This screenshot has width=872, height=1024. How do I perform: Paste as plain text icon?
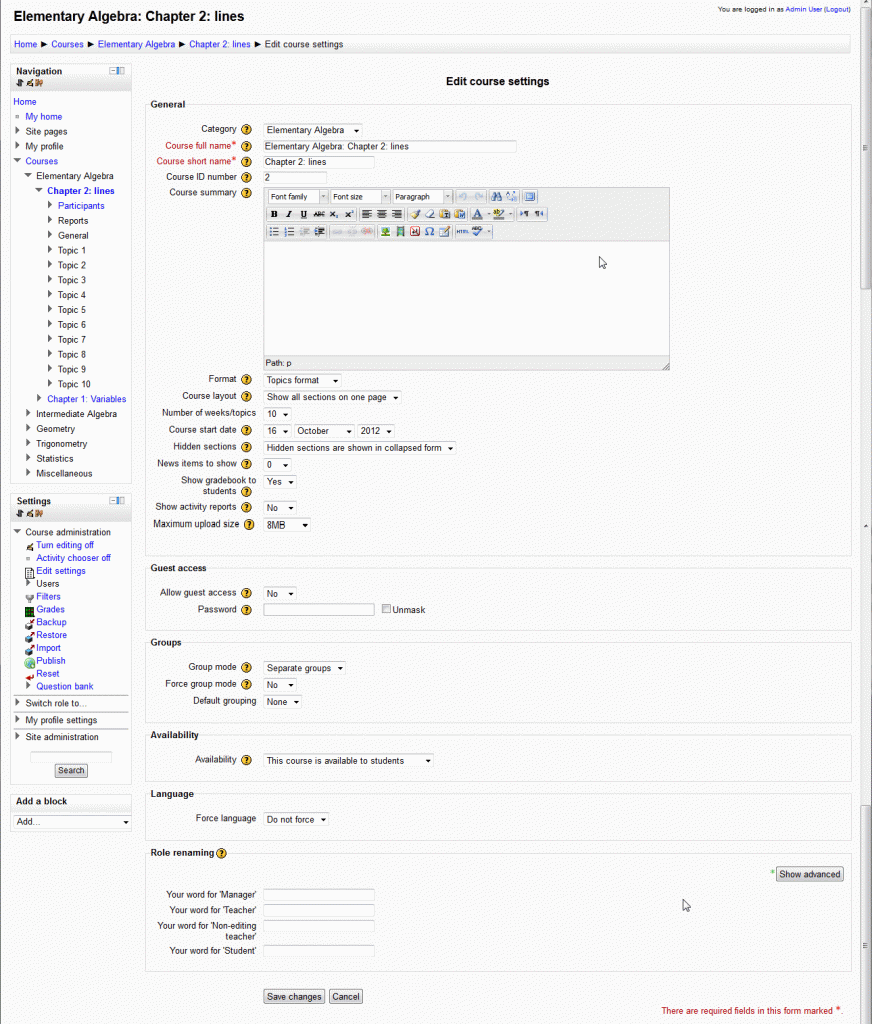[x=445, y=214]
